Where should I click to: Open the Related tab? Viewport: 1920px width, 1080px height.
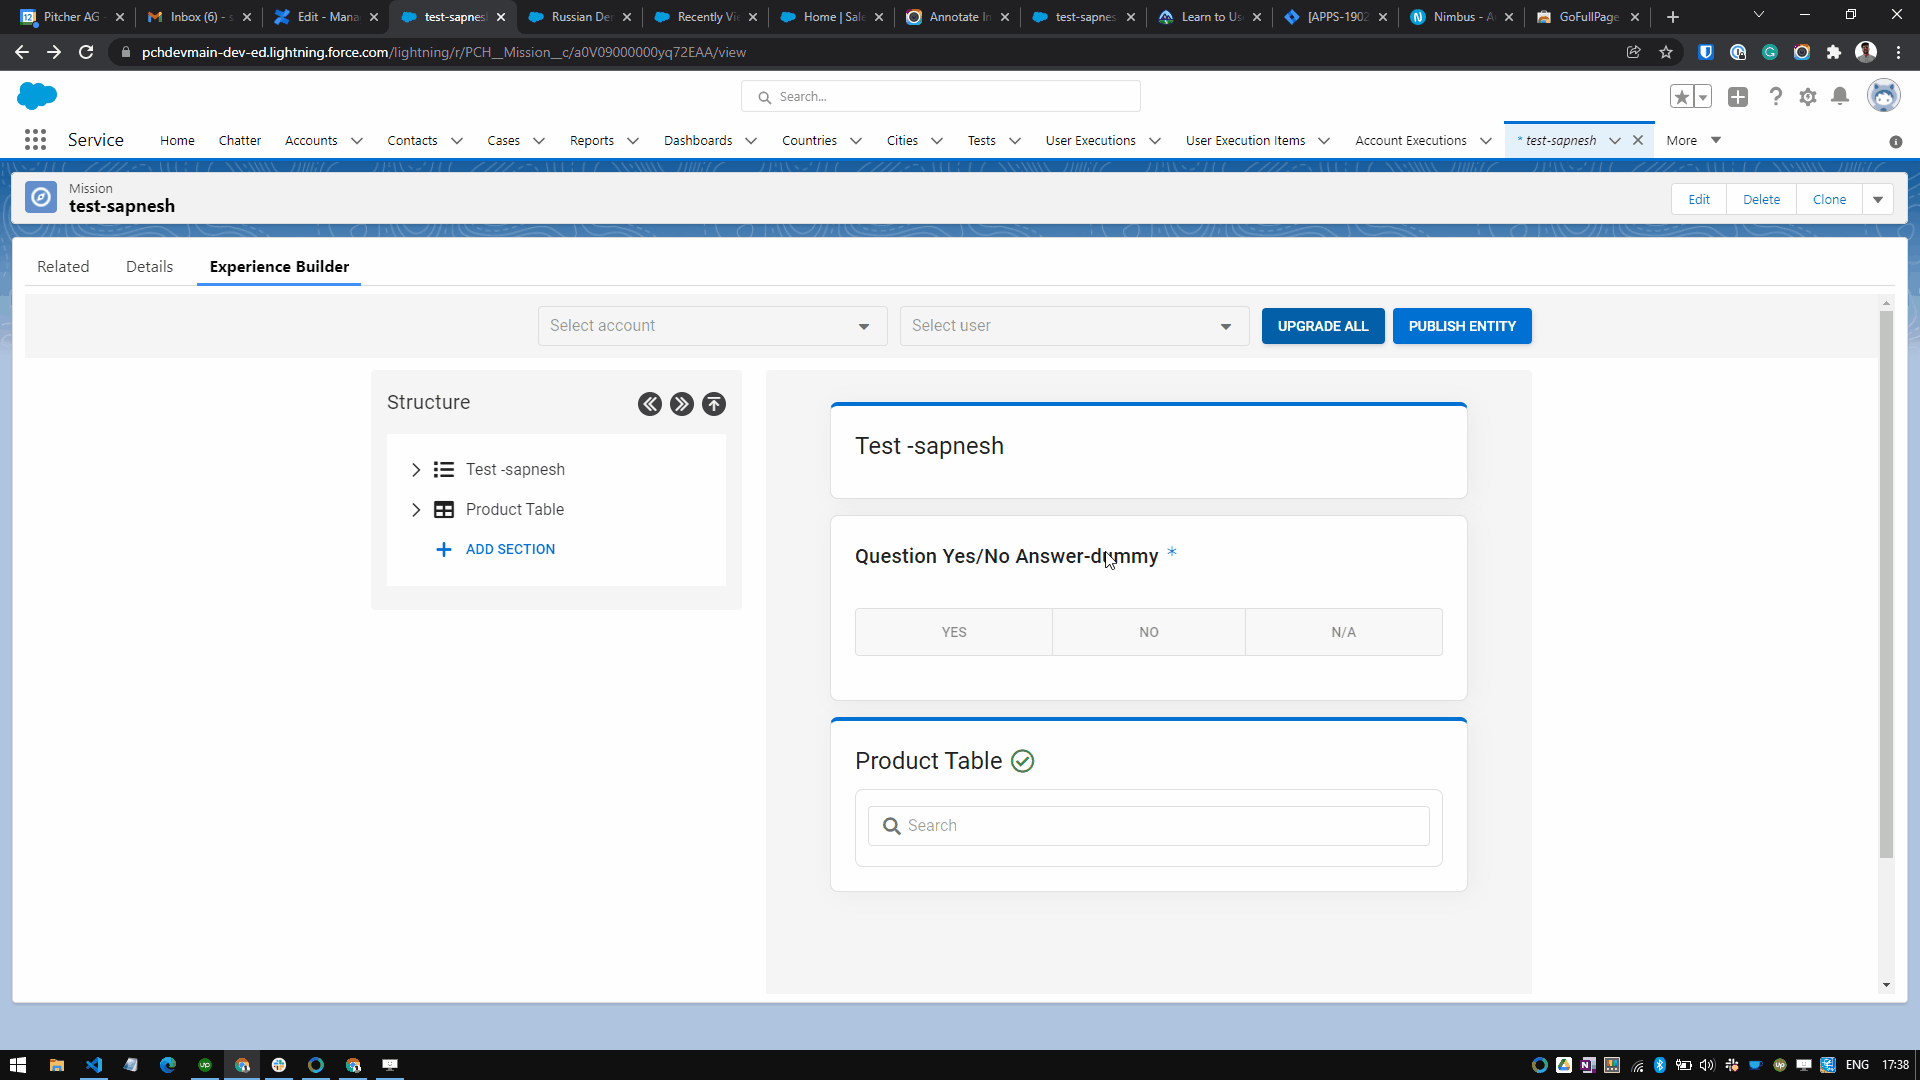click(63, 267)
